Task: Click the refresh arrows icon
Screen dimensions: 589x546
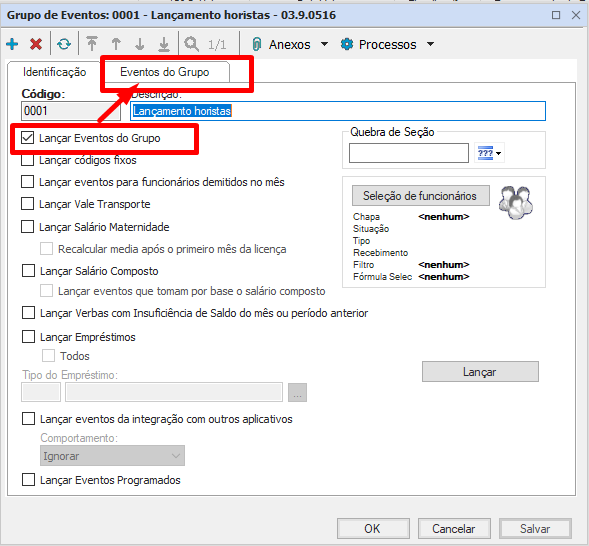Action: [64, 44]
